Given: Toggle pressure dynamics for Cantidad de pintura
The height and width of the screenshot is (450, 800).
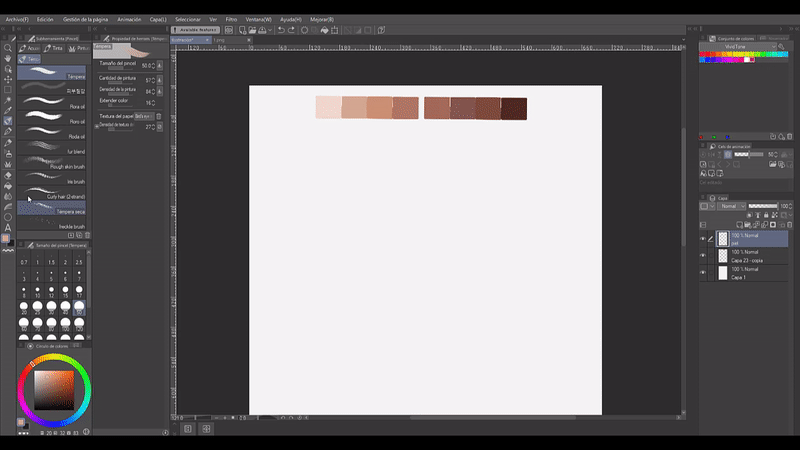Looking at the screenshot, I should click(160, 80).
